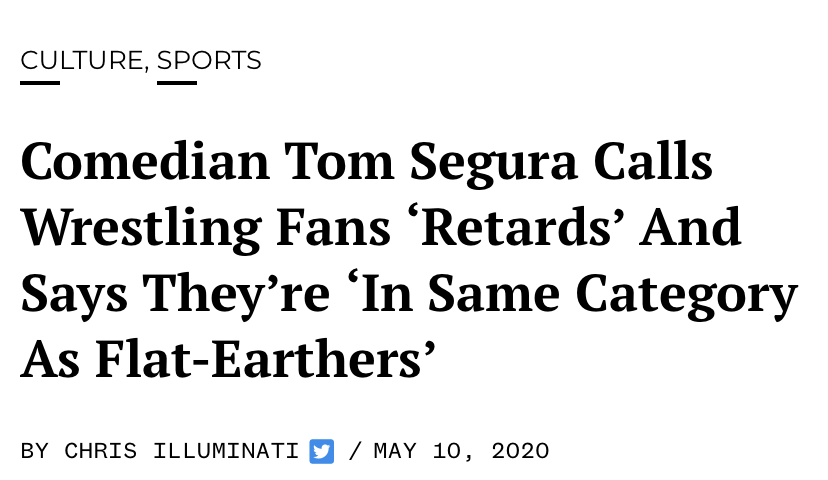Open the CULTURE category link
This screenshot has height=480, width=828.
82,60
